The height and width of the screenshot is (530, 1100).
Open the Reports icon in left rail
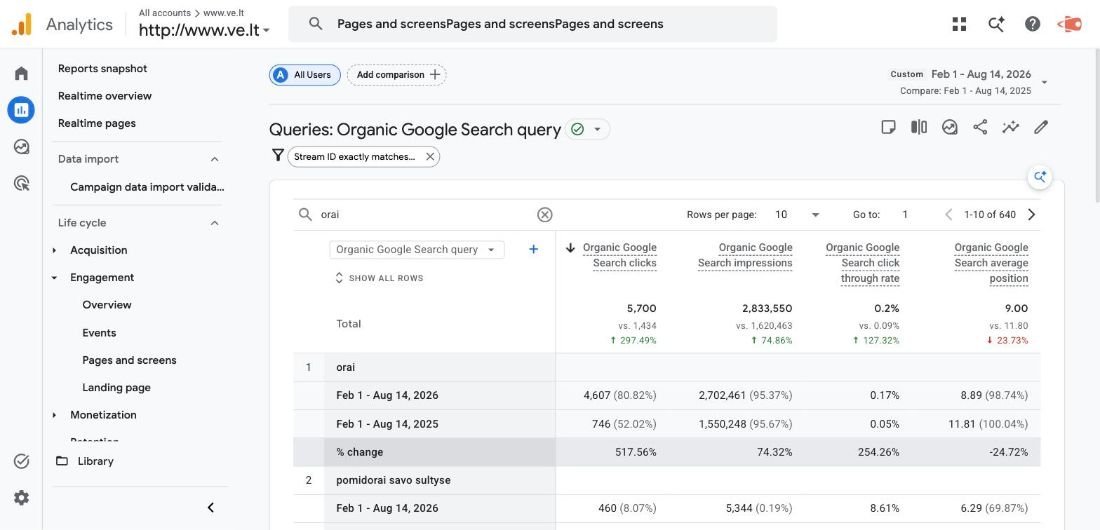coord(21,110)
